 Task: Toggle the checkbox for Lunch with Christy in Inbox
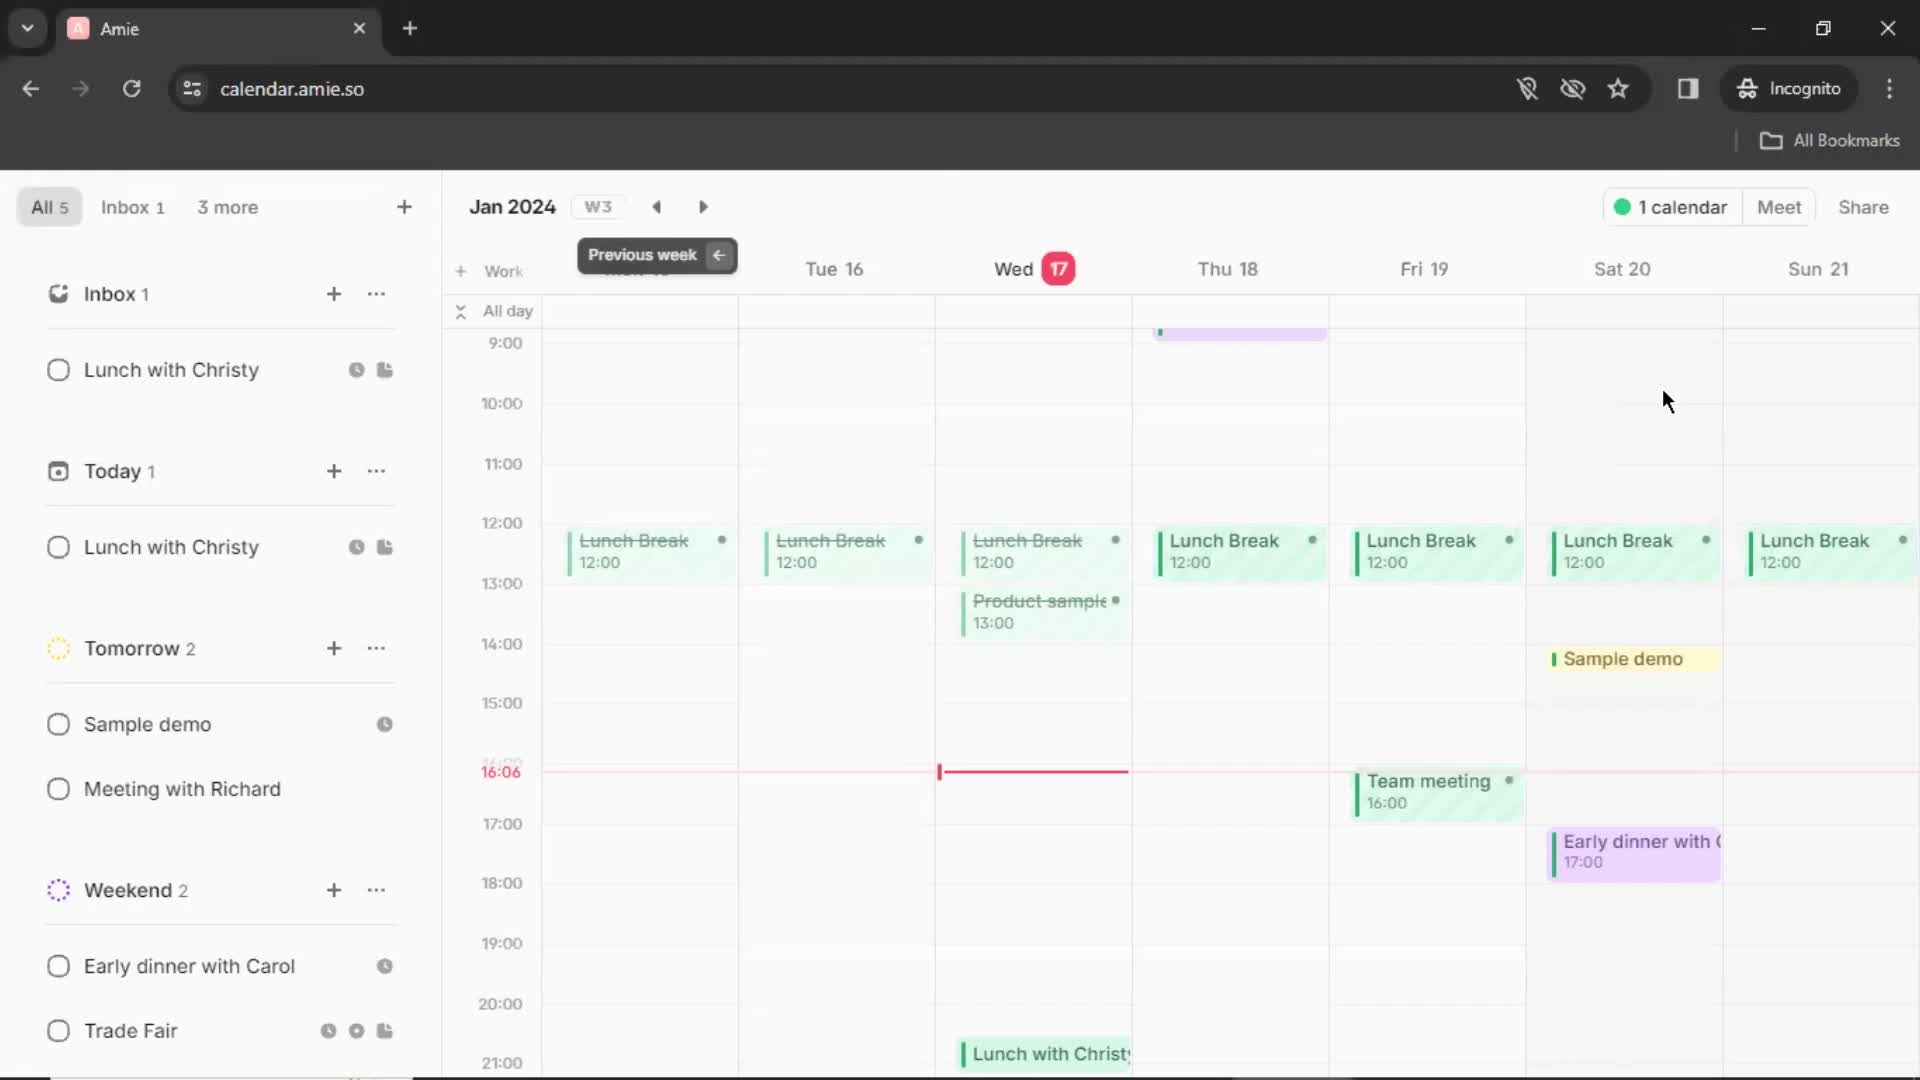click(58, 369)
